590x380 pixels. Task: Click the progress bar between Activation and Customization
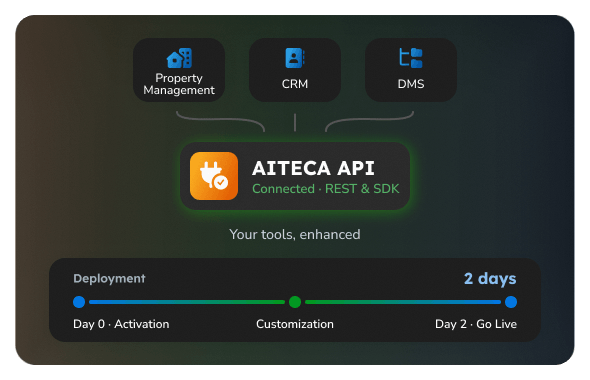[x=187, y=302]
